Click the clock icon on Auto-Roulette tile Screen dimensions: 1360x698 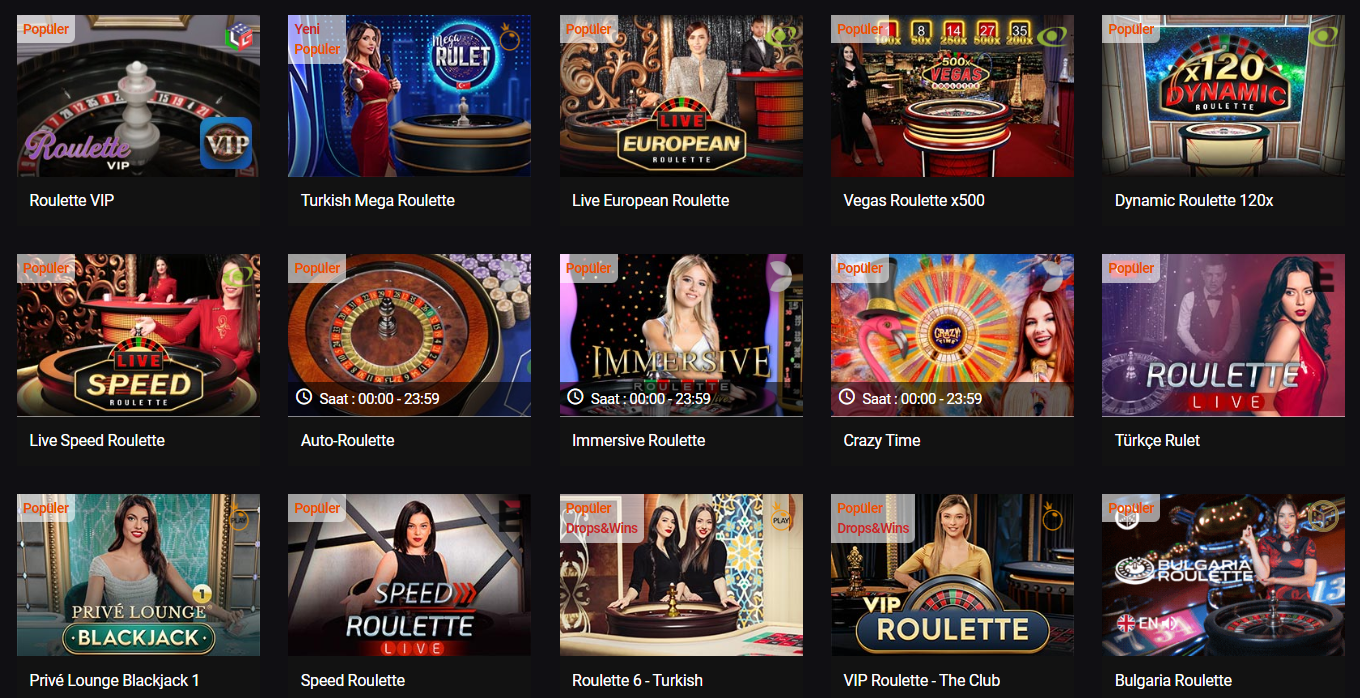click(x=305, y=397)
